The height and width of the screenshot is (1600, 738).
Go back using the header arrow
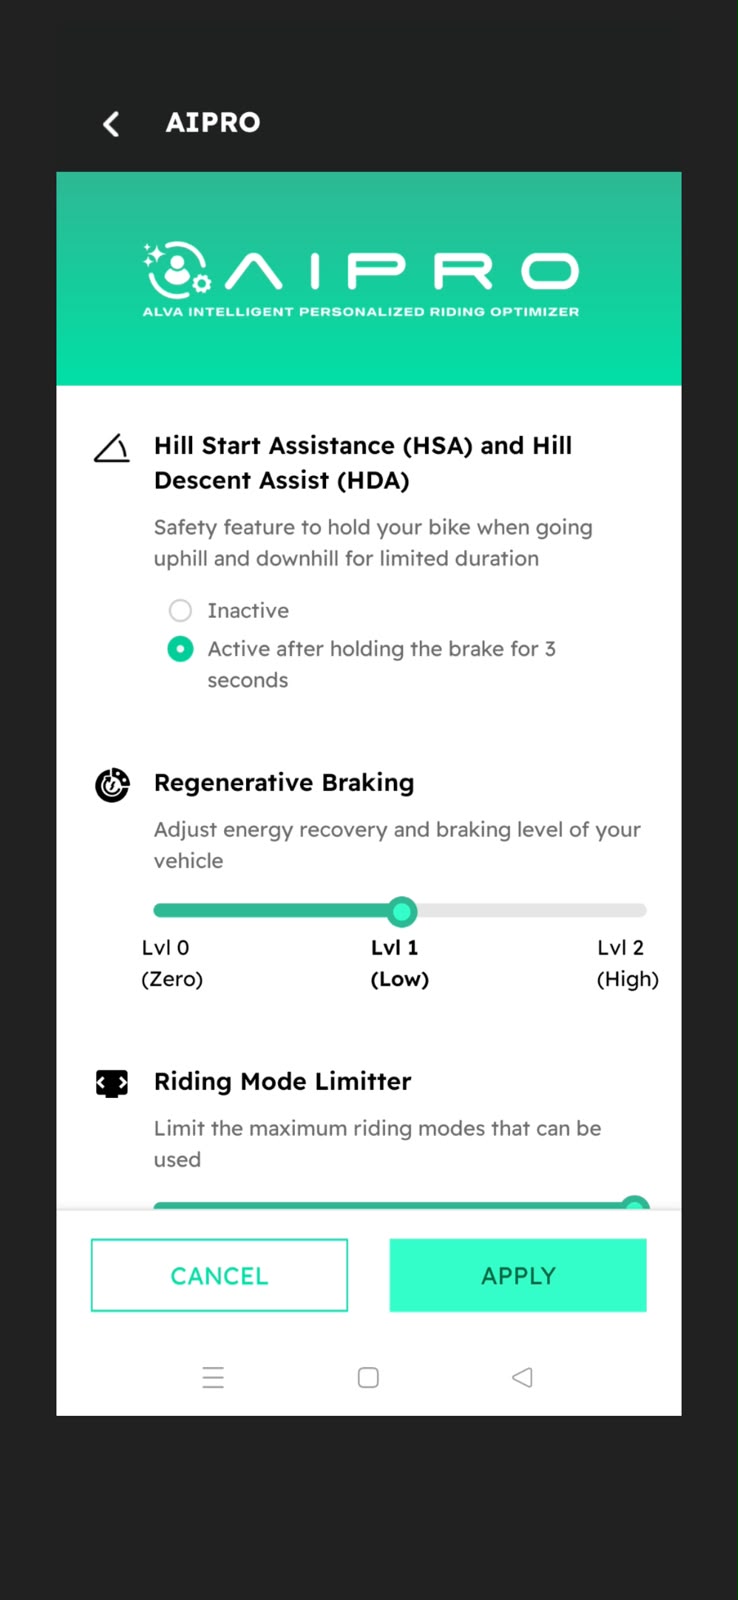(x=111, y=123)
